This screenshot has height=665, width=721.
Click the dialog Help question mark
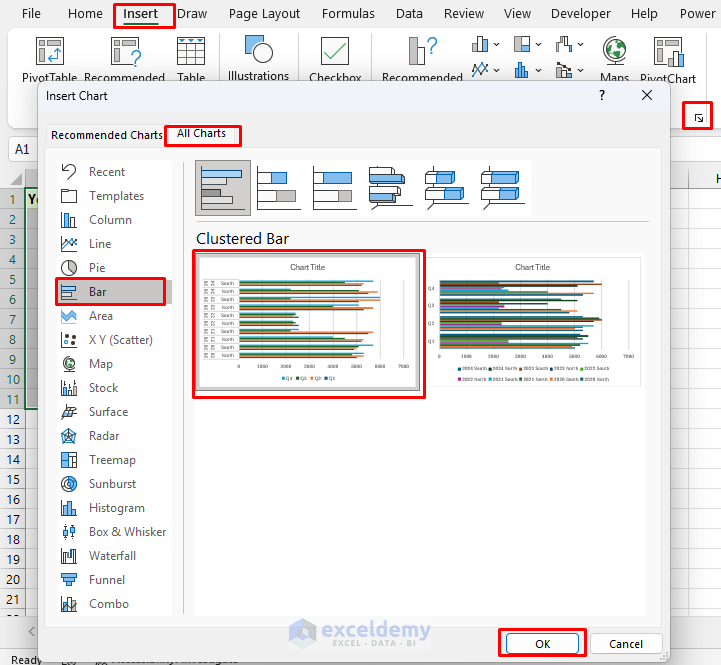(601, 95)
